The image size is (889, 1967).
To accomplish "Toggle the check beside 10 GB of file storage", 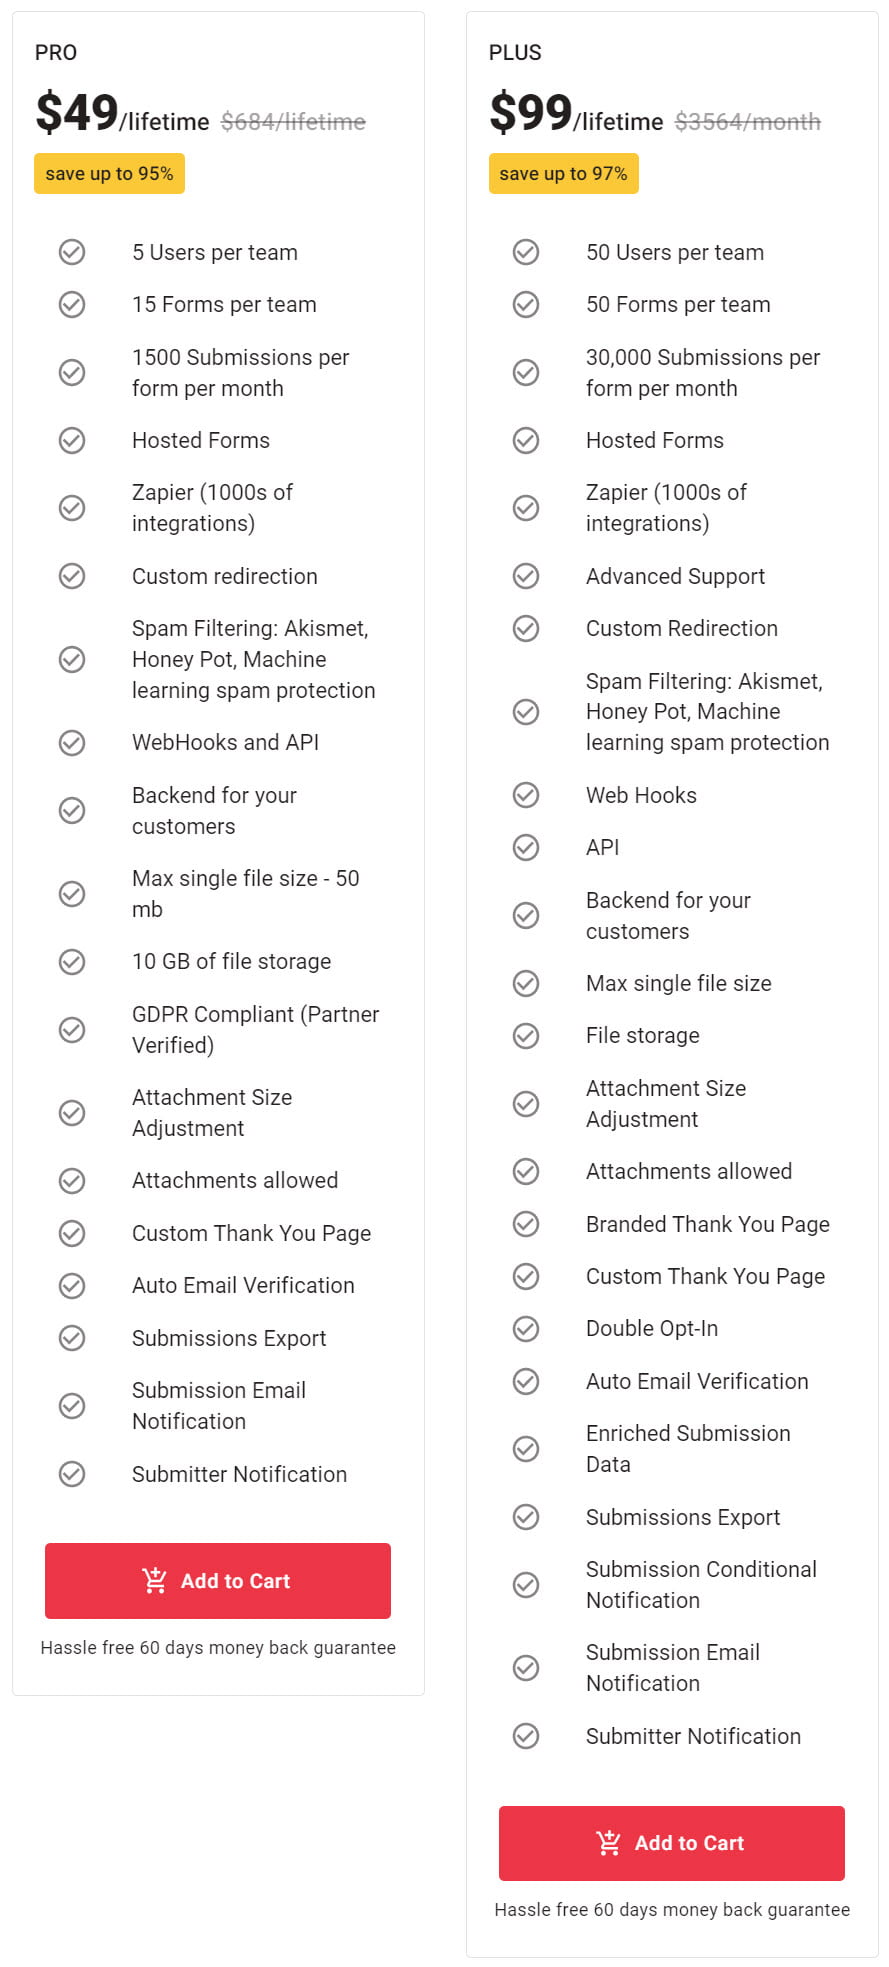I will click(x=71, y=961).
